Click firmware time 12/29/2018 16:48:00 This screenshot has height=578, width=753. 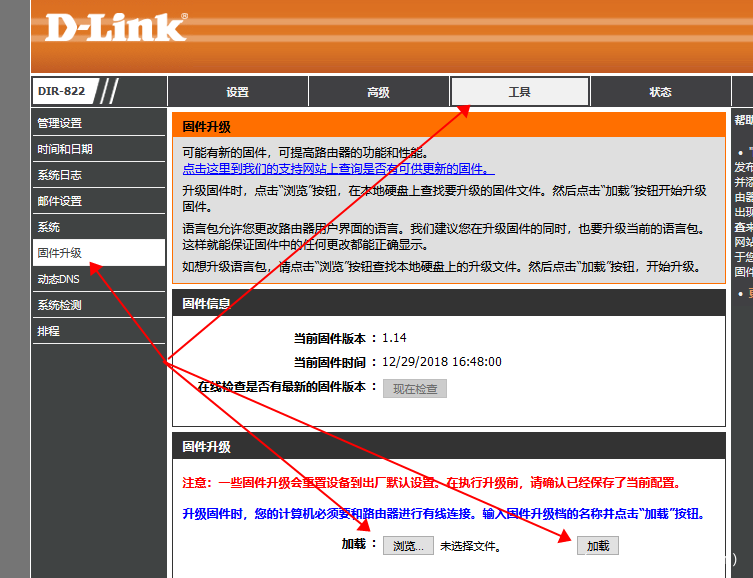[442, 362]
